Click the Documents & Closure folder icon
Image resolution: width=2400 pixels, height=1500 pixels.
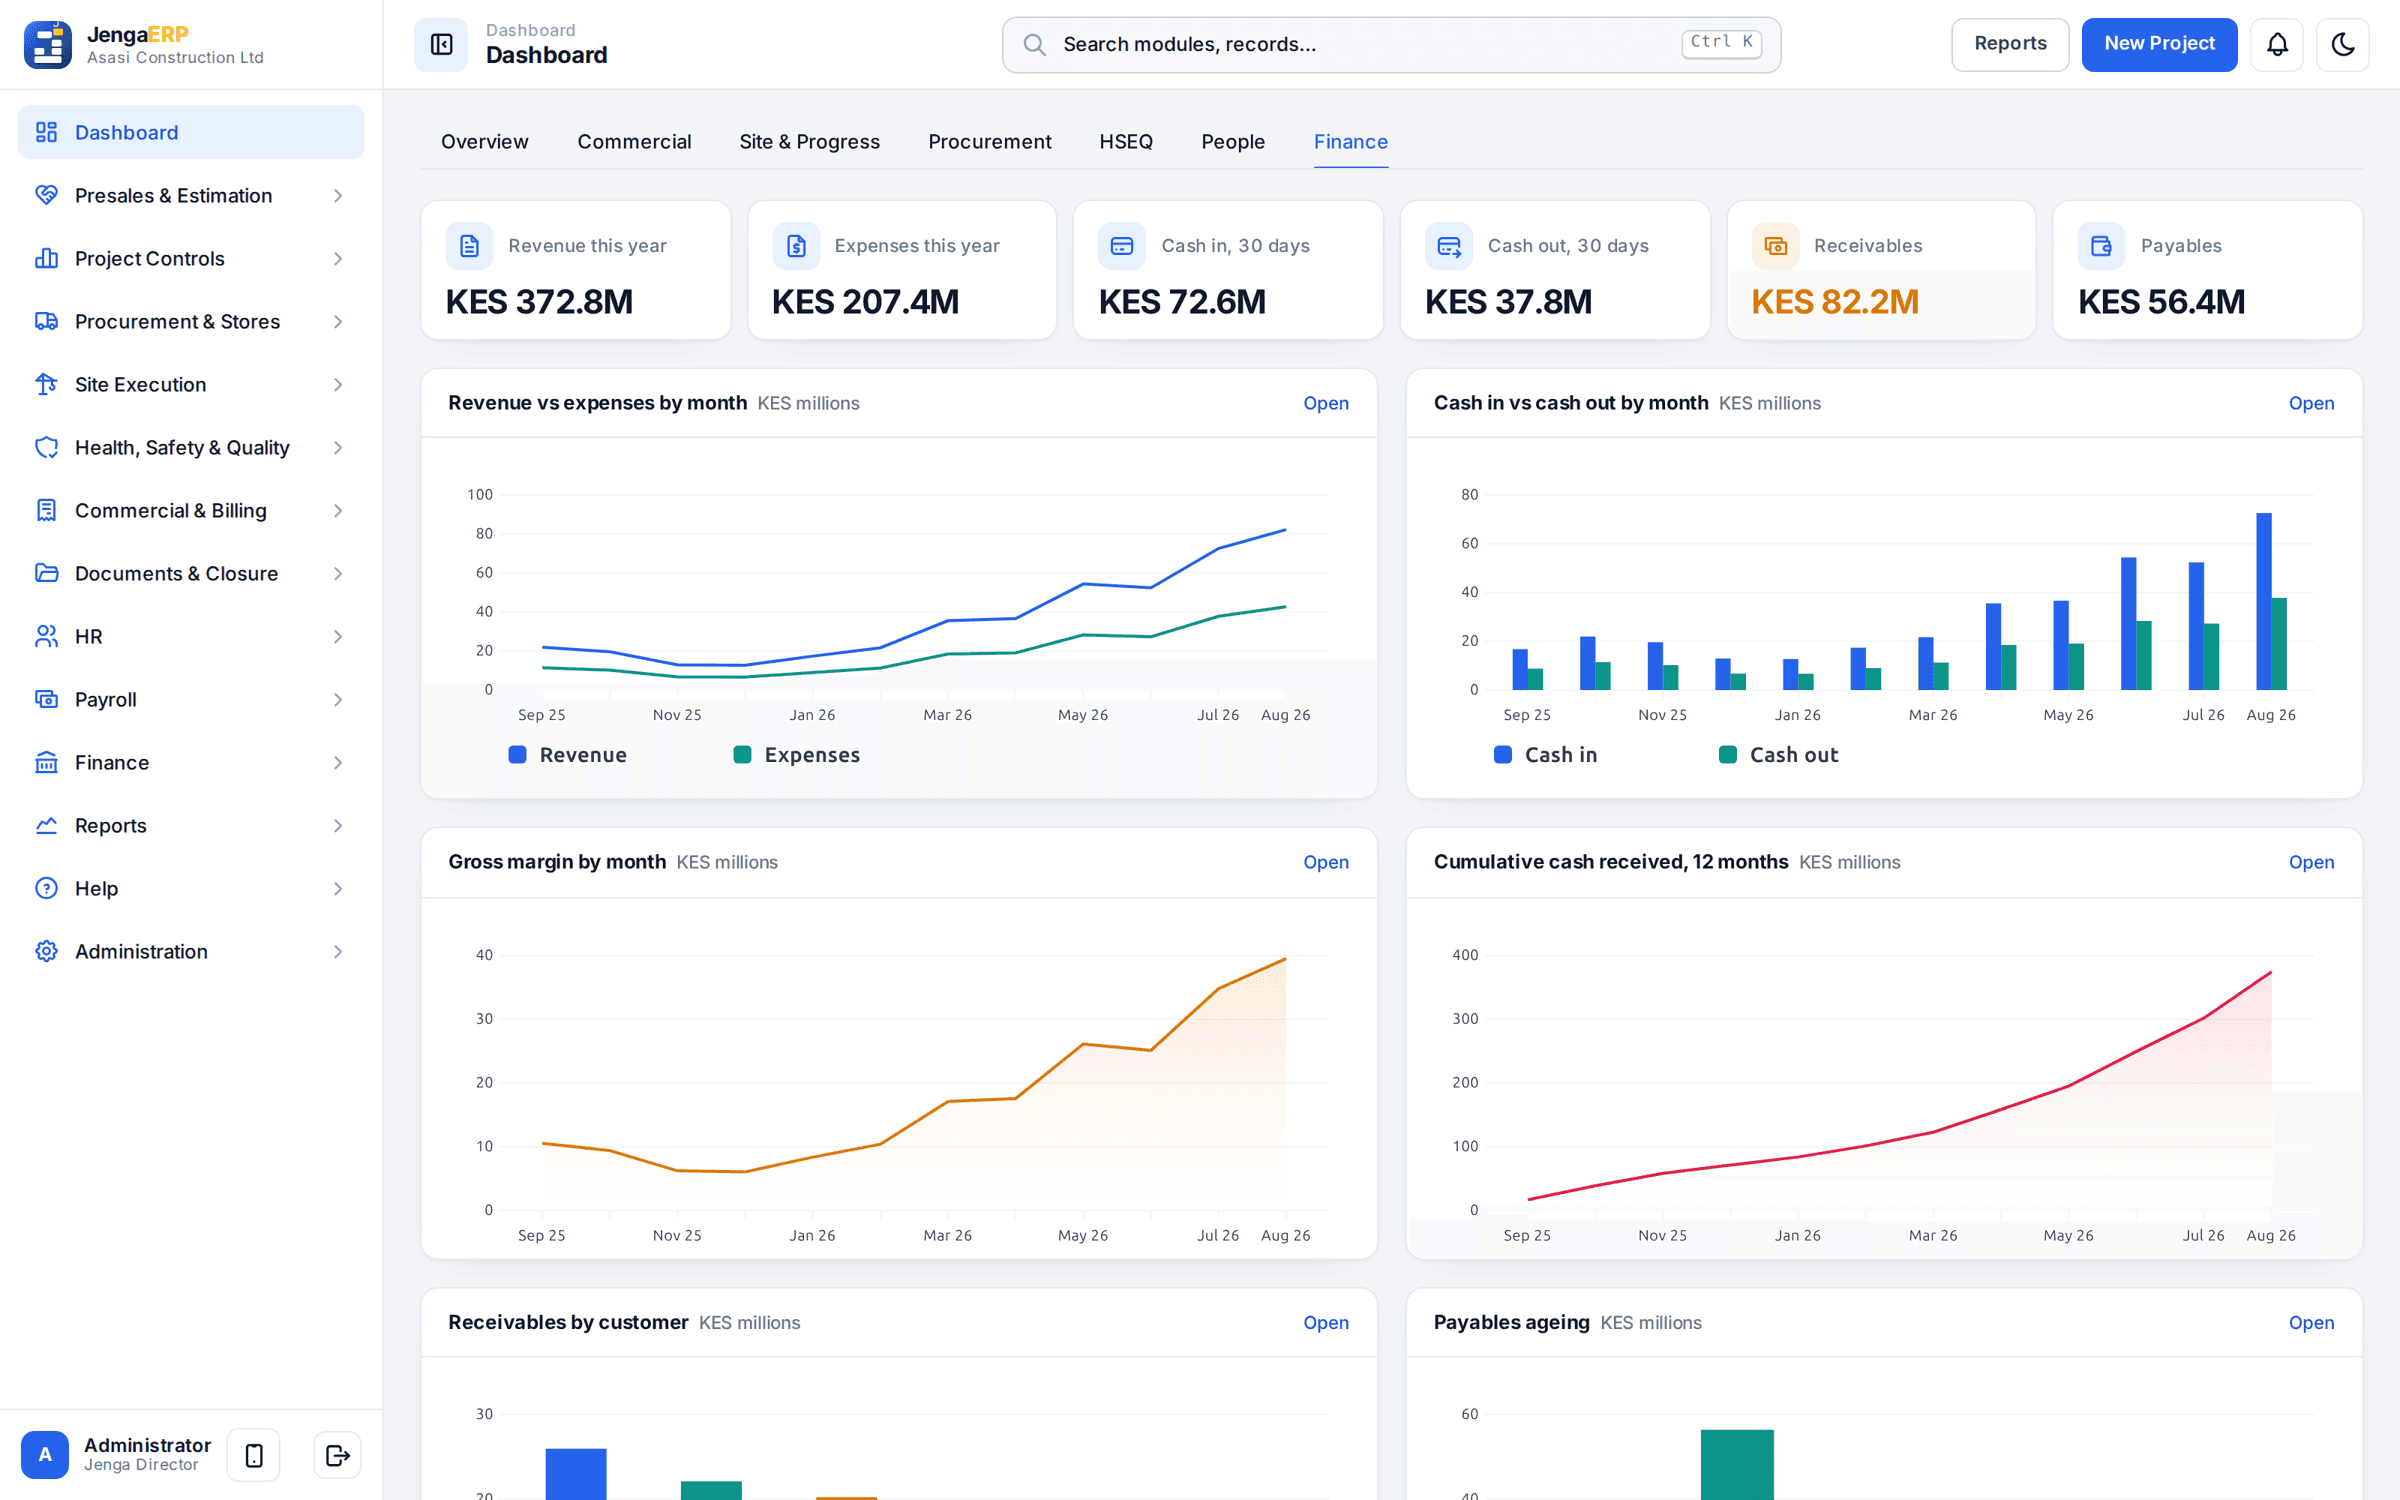click(x=46, y=573)
